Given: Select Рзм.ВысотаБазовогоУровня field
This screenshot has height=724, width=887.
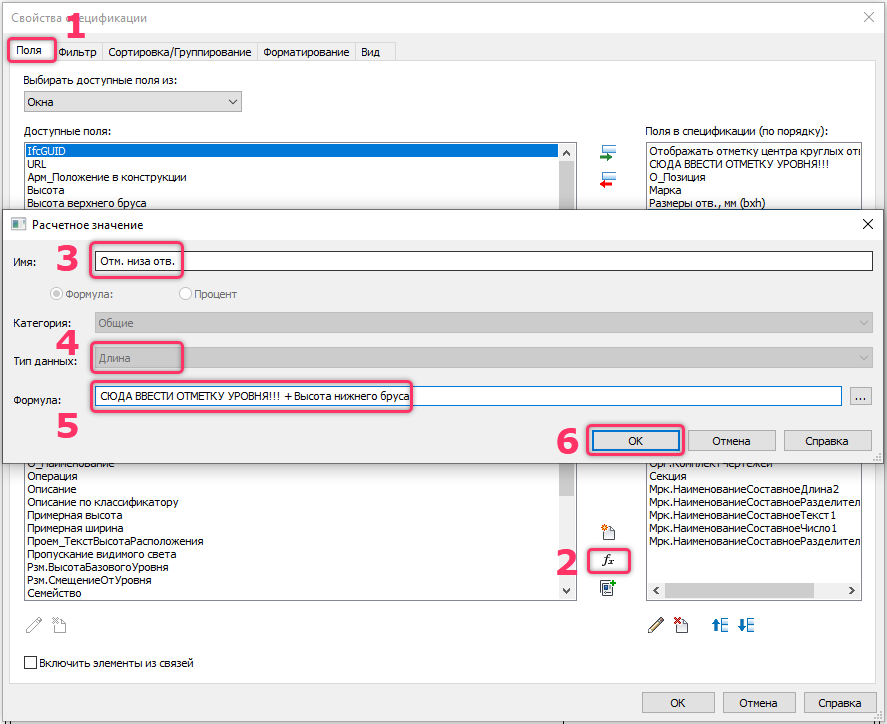Looking at the screenshot, I should [292, 567].
